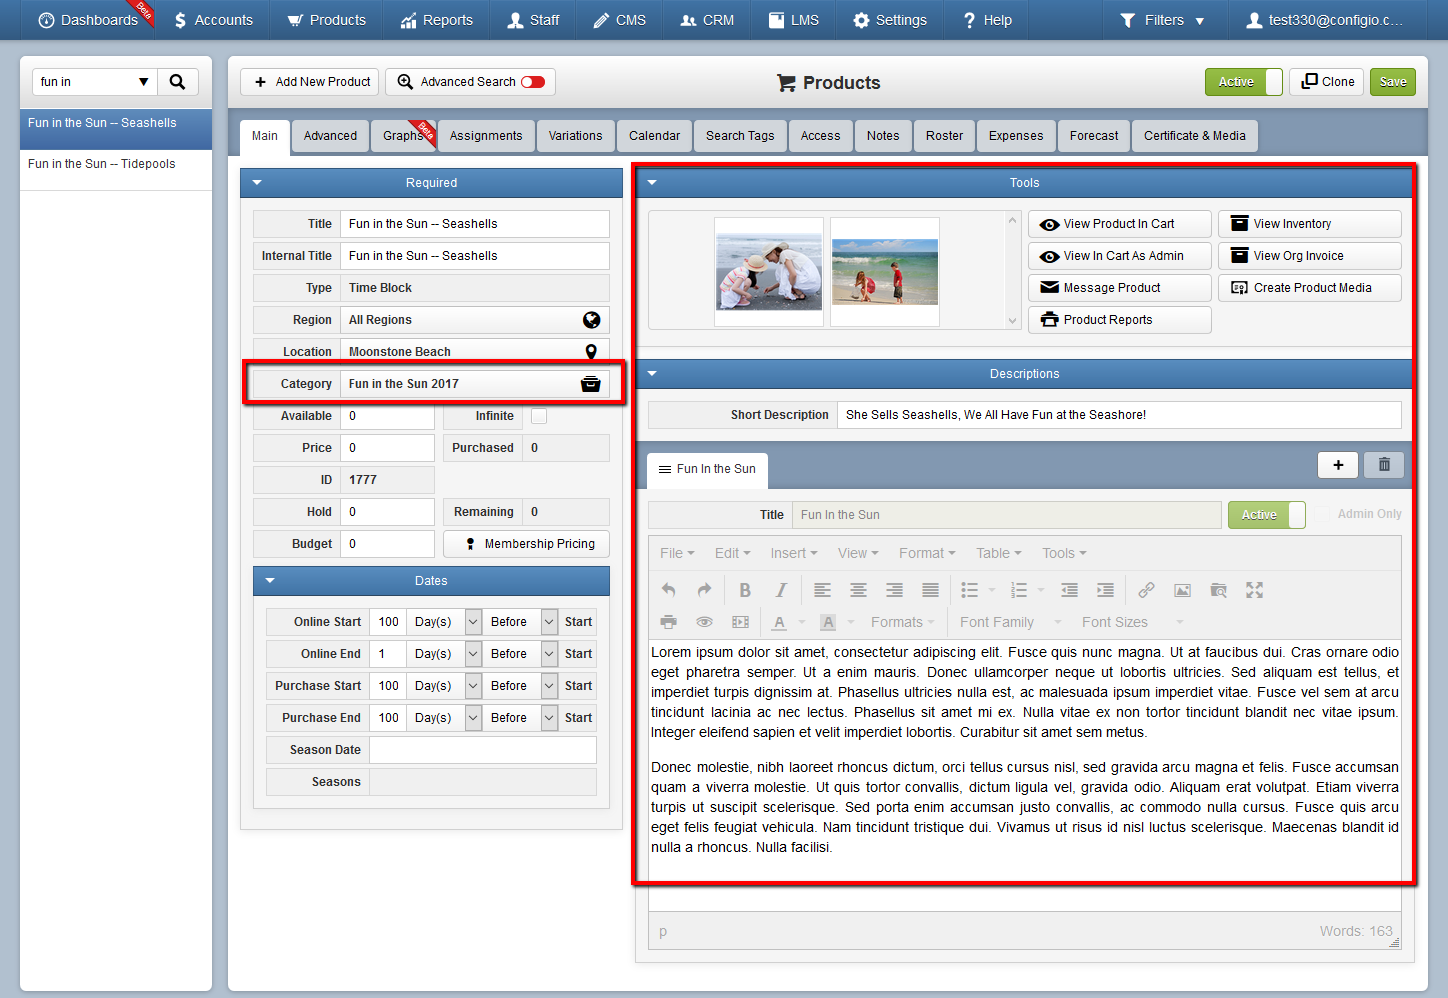Click the Save button

tap(1393, 82)
